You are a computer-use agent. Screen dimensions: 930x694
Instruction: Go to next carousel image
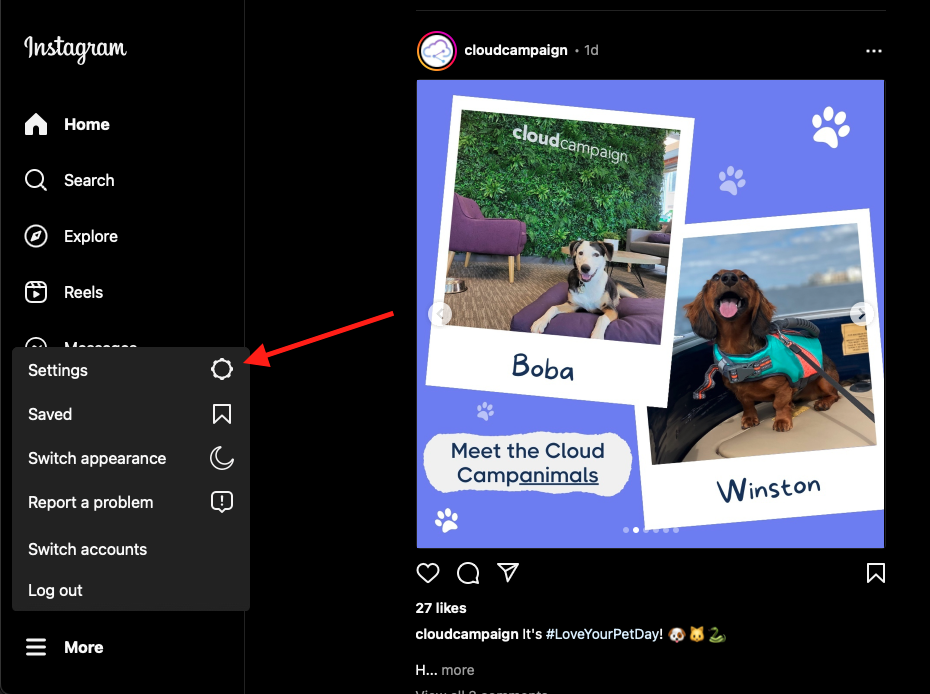click(x=861, y=314)
